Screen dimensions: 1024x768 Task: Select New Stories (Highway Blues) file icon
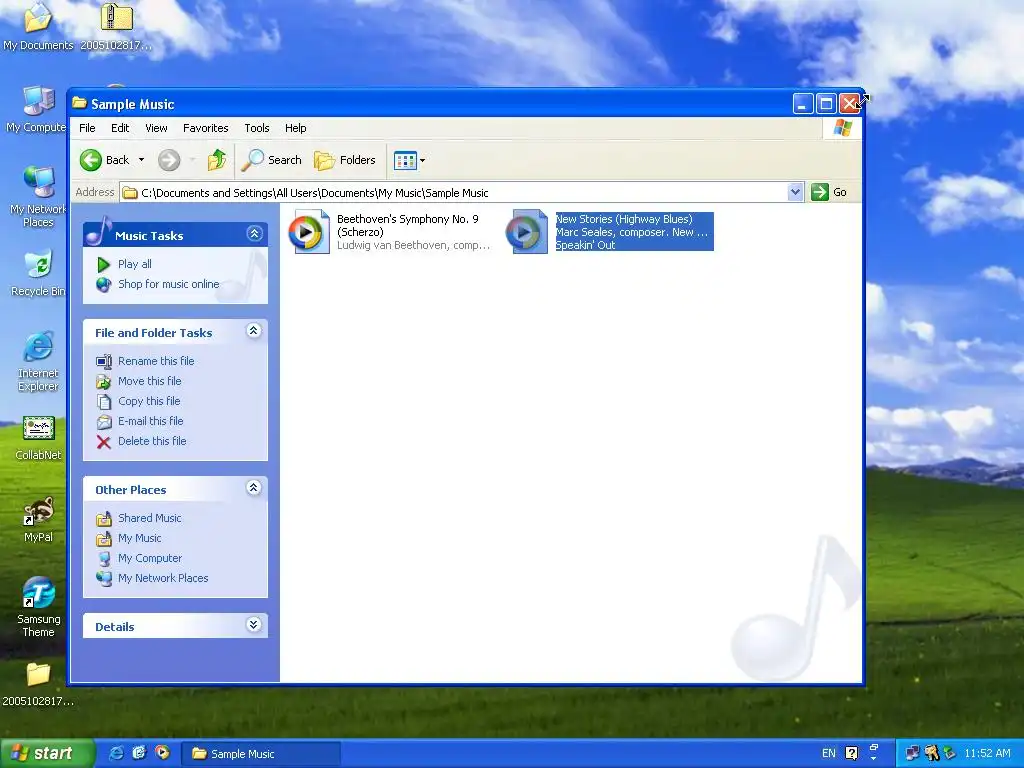(x=528, y=231)
